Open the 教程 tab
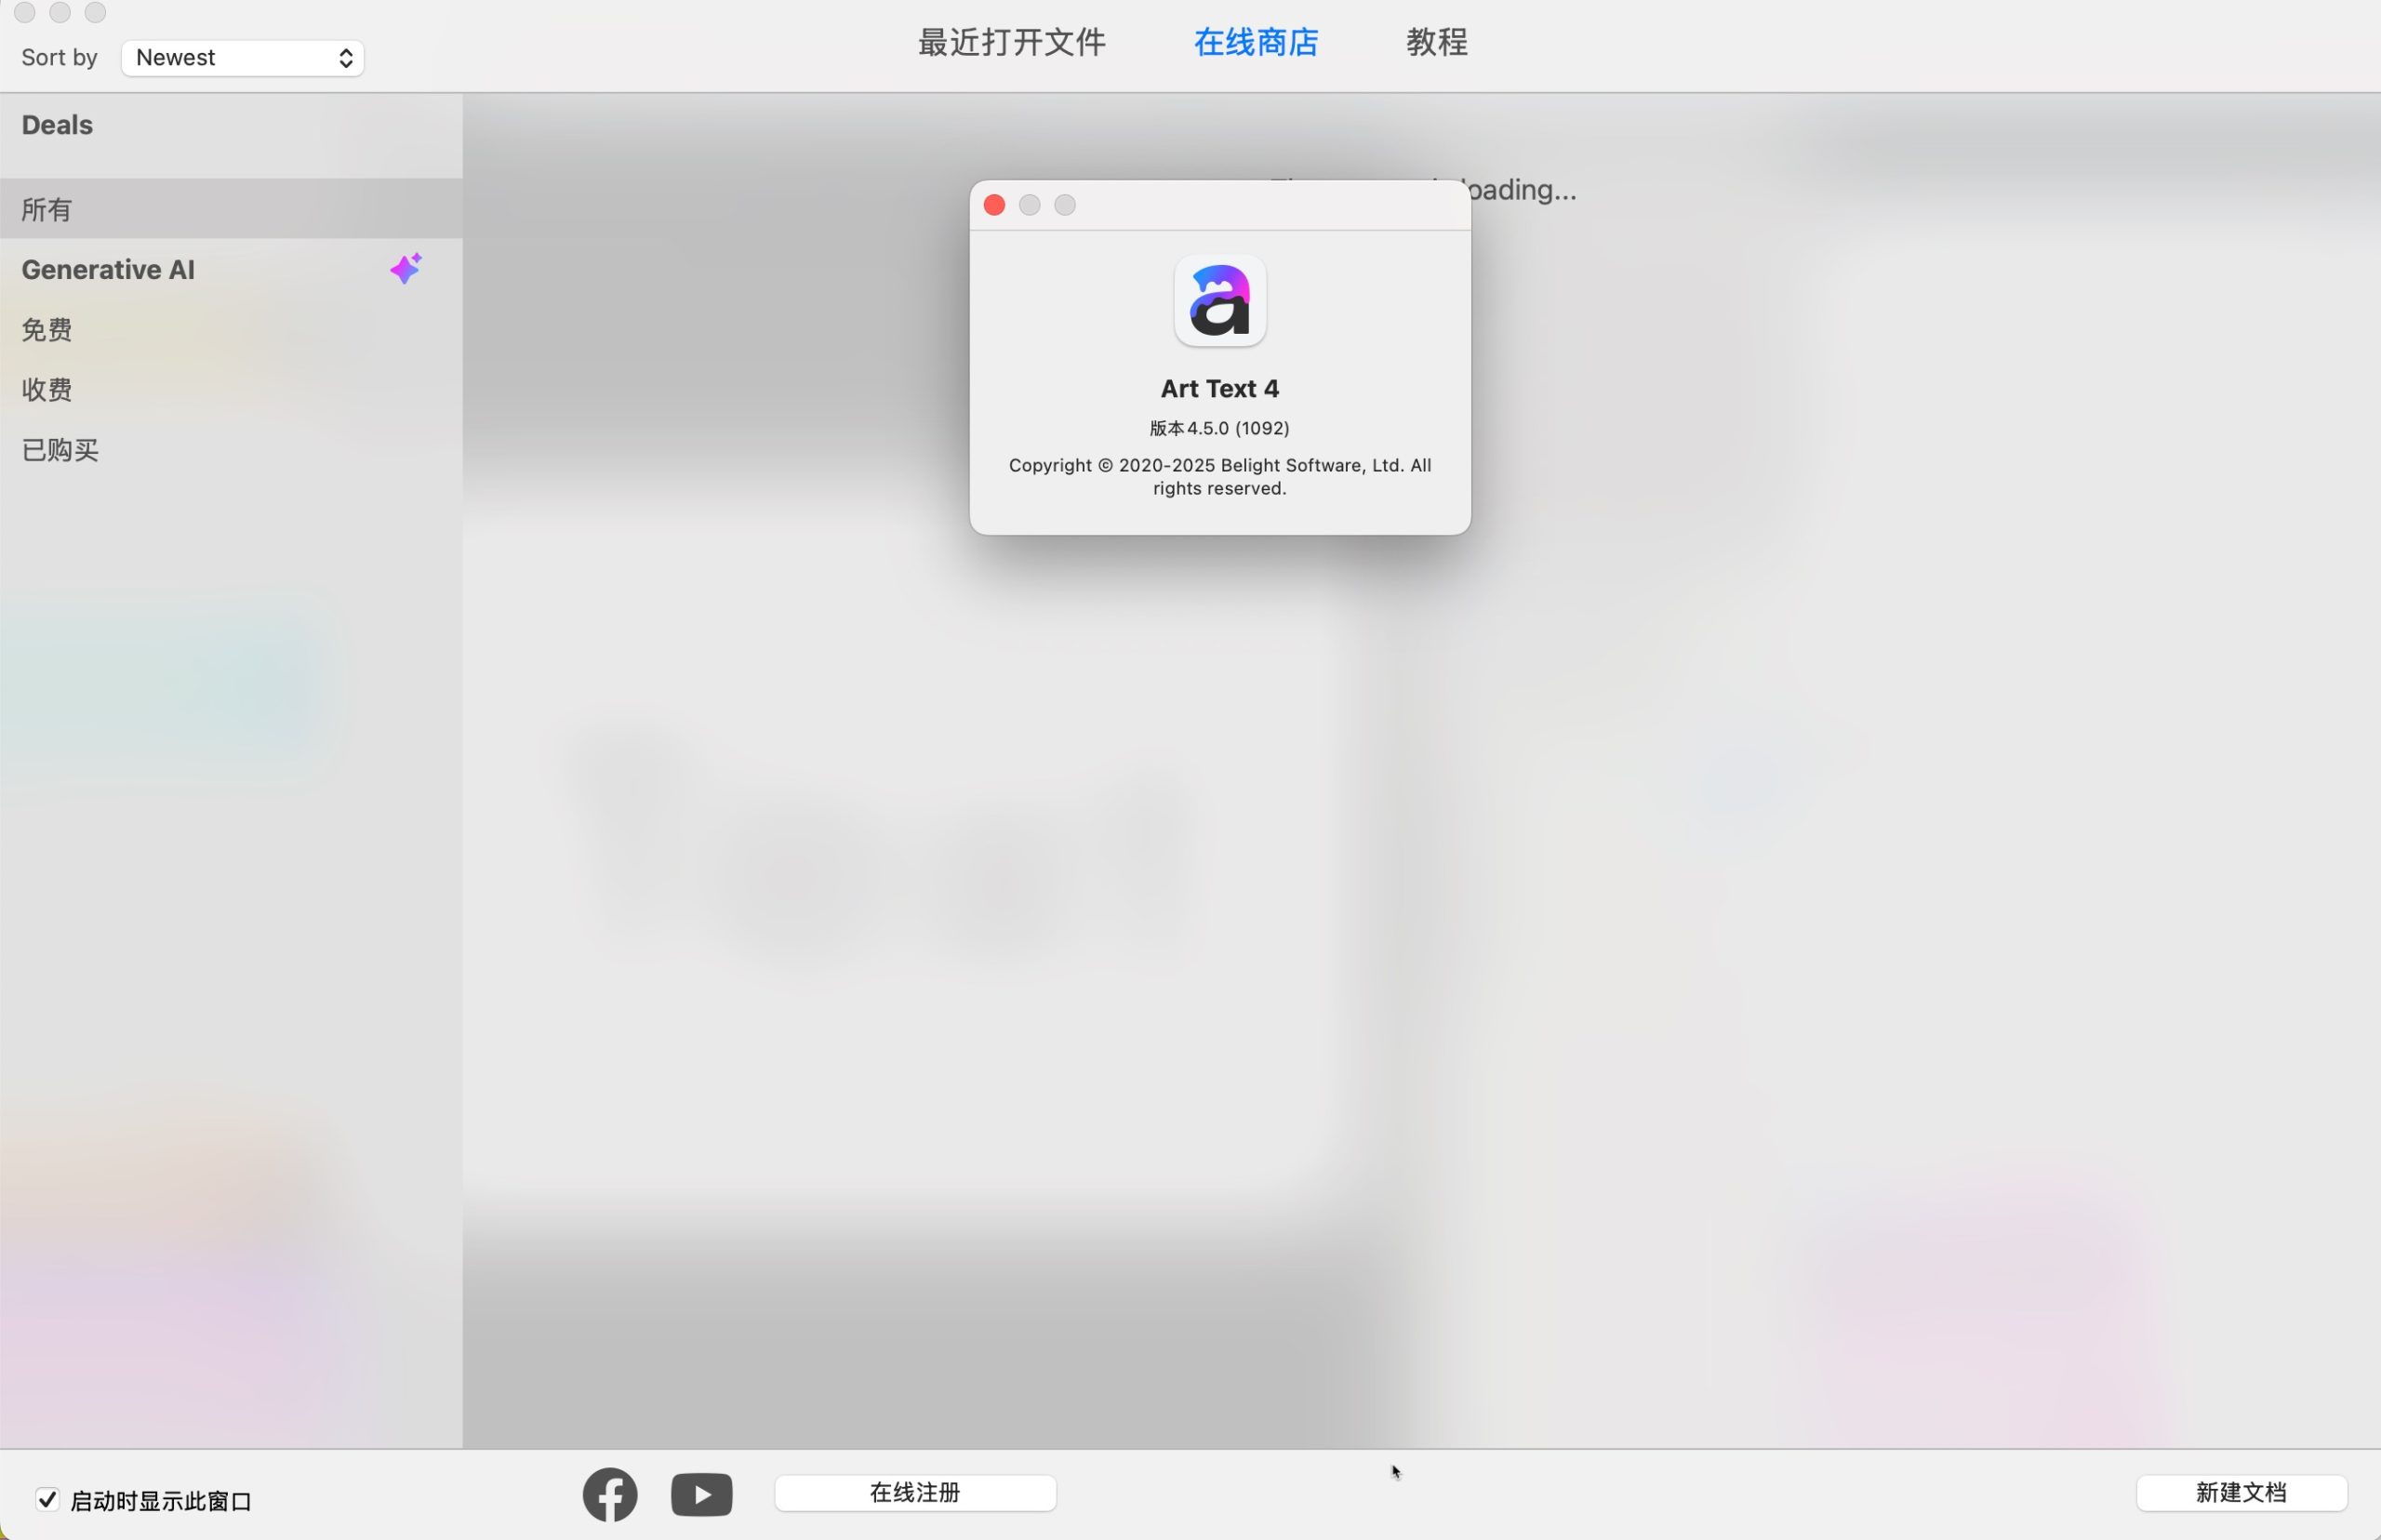 [1436, 42]
